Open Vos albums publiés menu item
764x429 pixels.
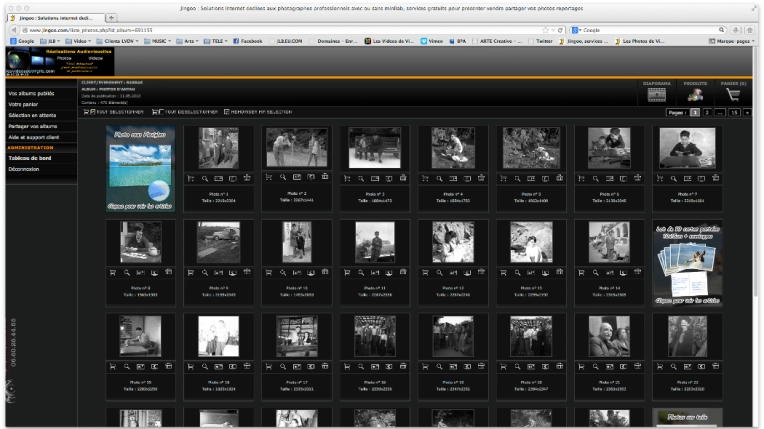click(x=31, y=93)
